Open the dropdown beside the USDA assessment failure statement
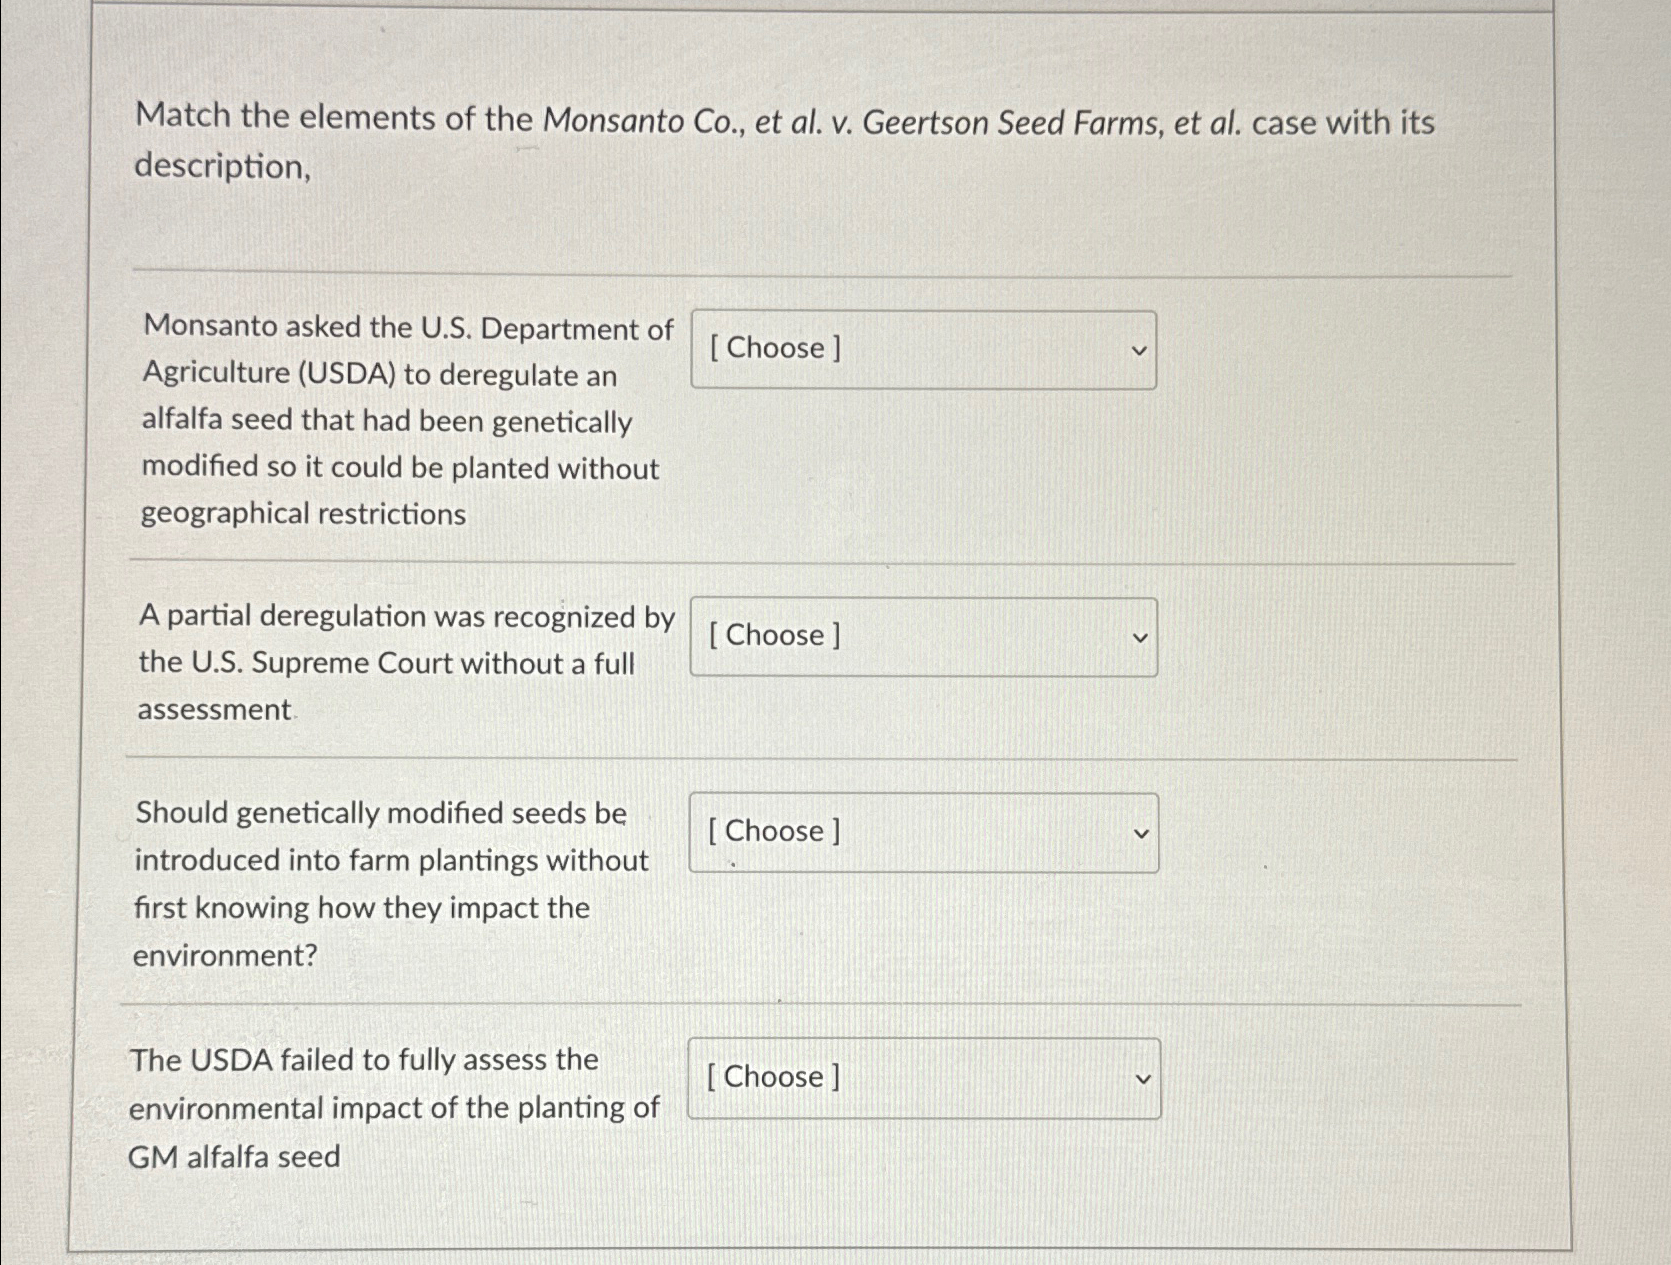 [922, 1078]
